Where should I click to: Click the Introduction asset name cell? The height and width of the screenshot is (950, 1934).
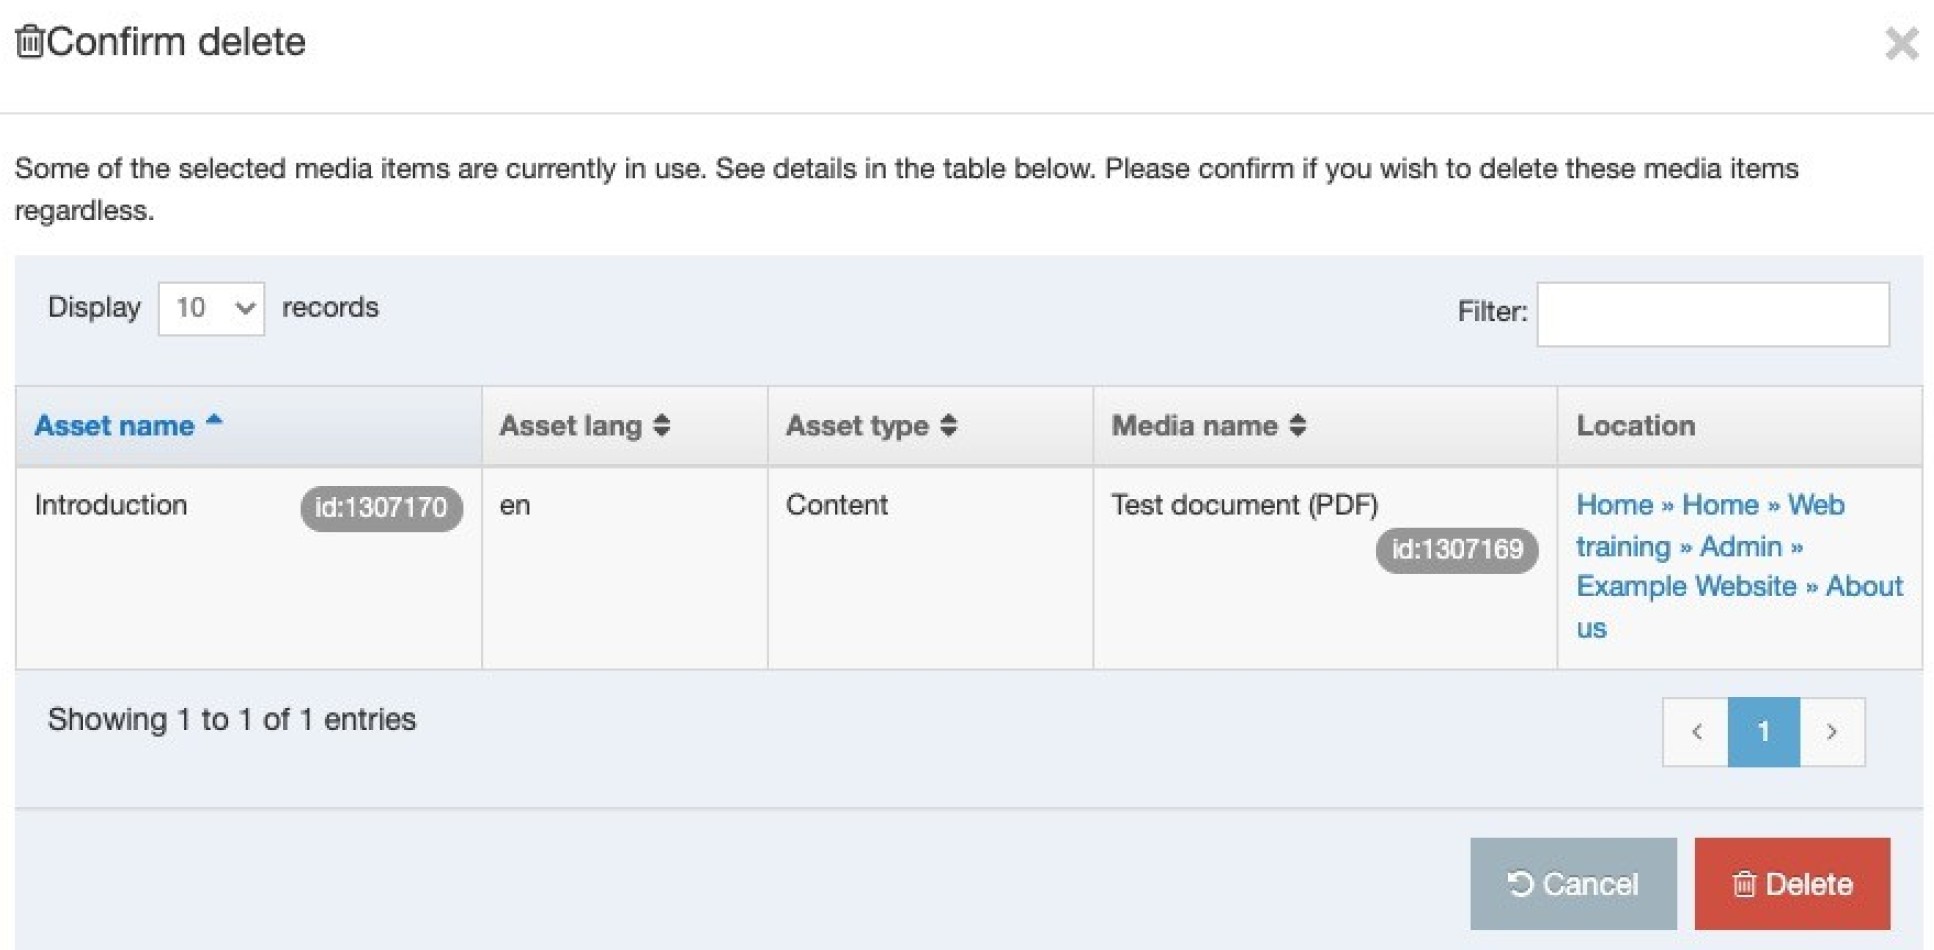click(111, 505)
